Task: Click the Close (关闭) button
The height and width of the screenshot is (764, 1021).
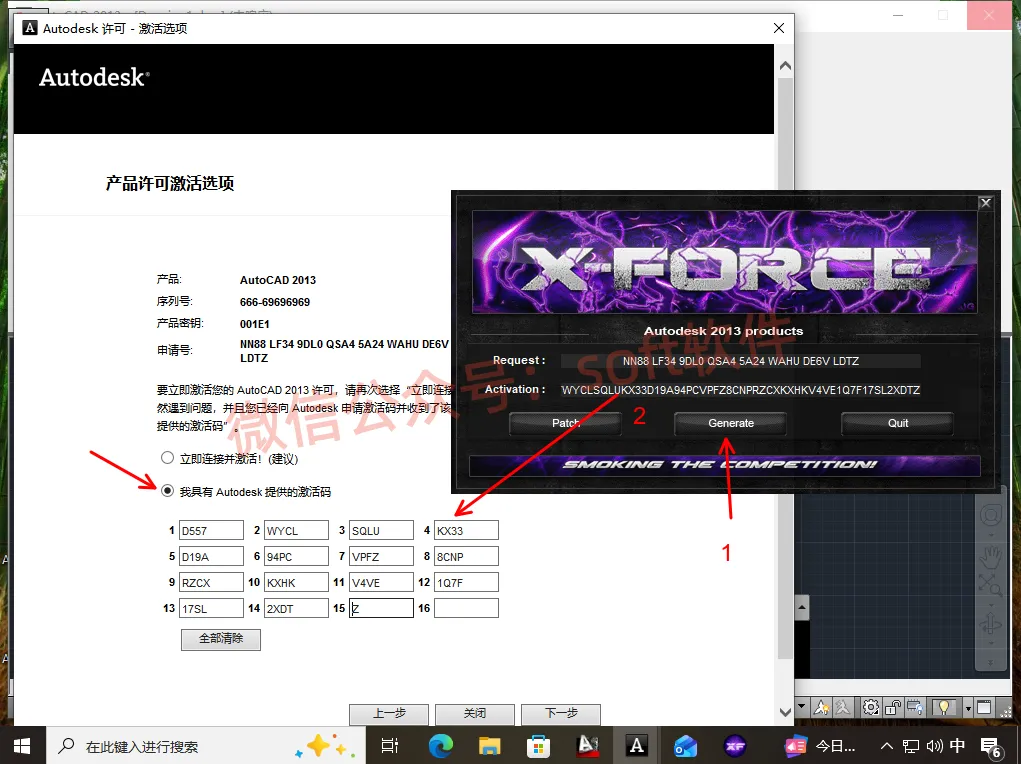Action: pos(475,714)
